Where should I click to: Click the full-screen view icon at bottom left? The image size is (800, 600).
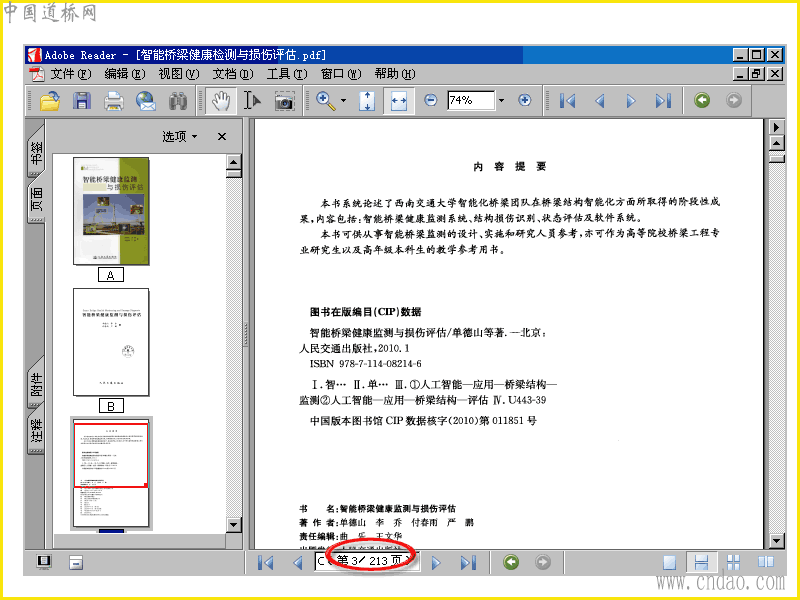(44, 562)
